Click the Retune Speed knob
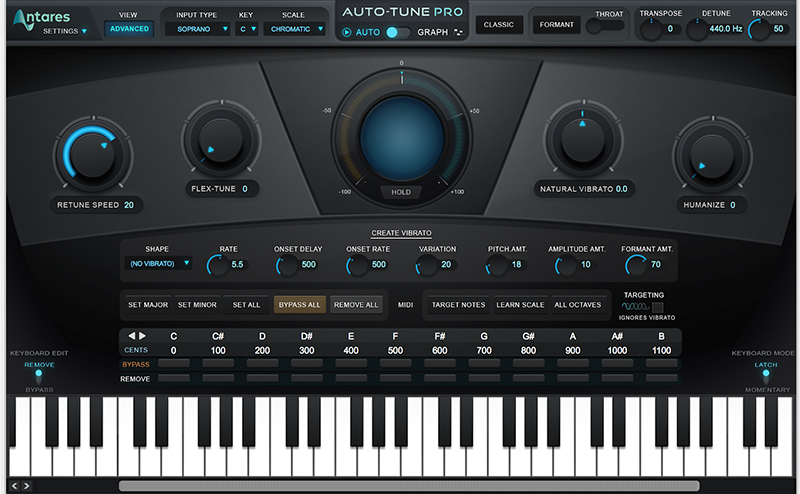 click(93, 155)
